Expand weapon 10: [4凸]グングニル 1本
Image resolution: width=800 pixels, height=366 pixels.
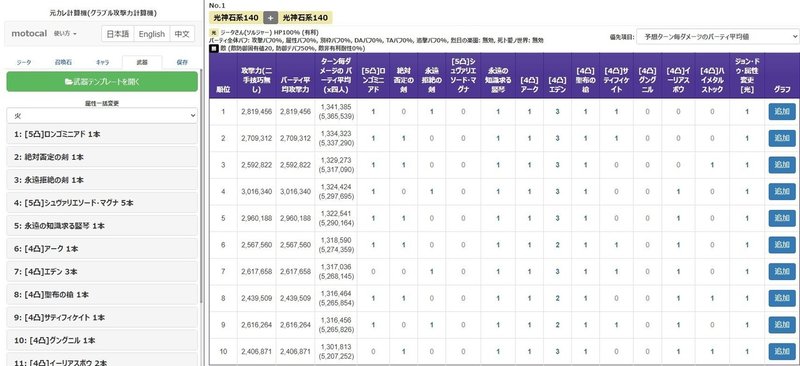(102, 340)
